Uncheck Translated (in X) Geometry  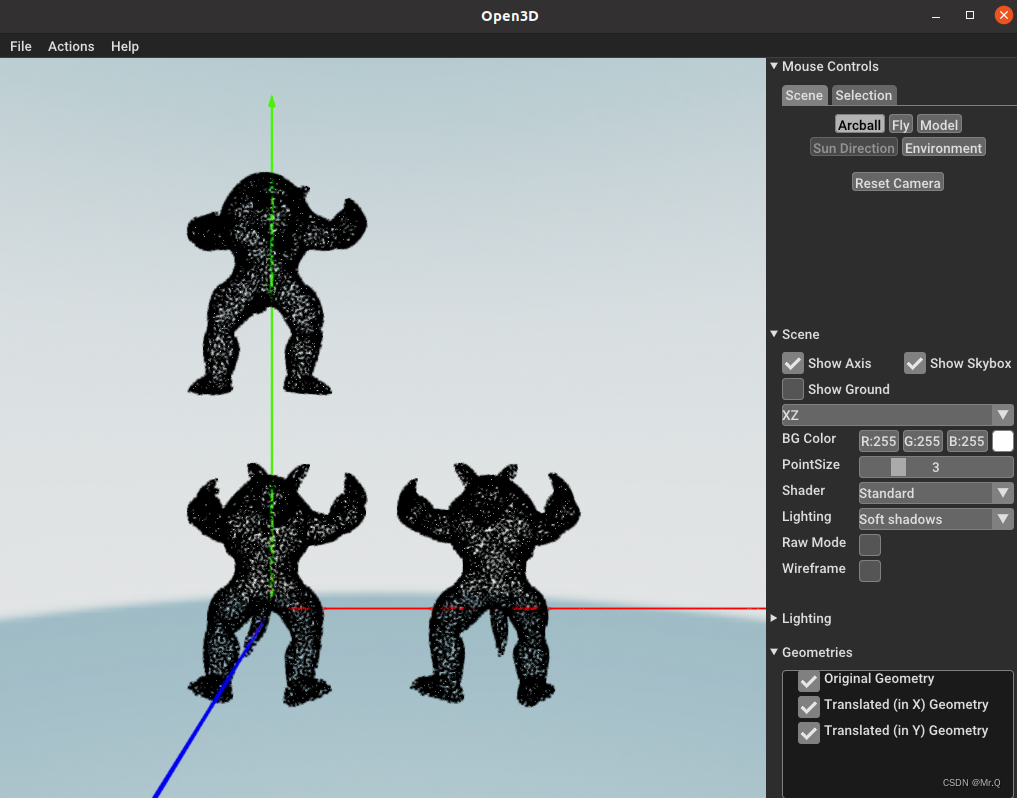tap(807, 707)
